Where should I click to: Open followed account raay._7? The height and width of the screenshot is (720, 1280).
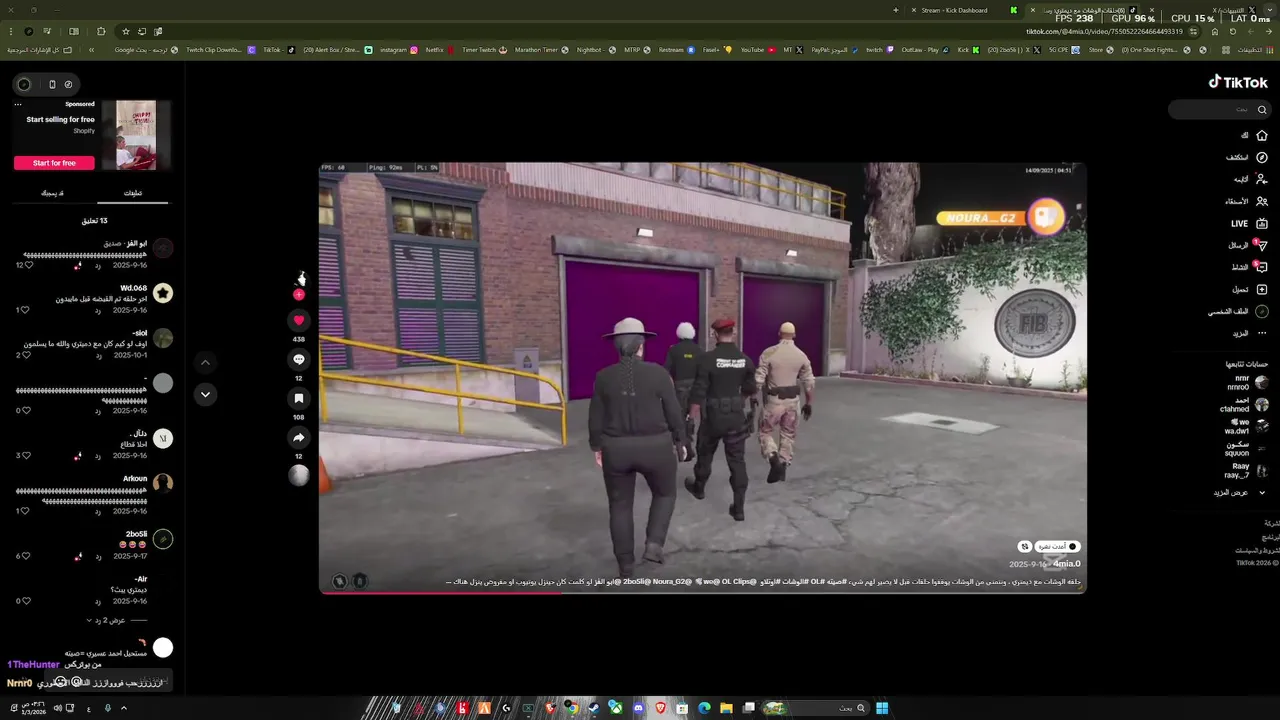1247,470
